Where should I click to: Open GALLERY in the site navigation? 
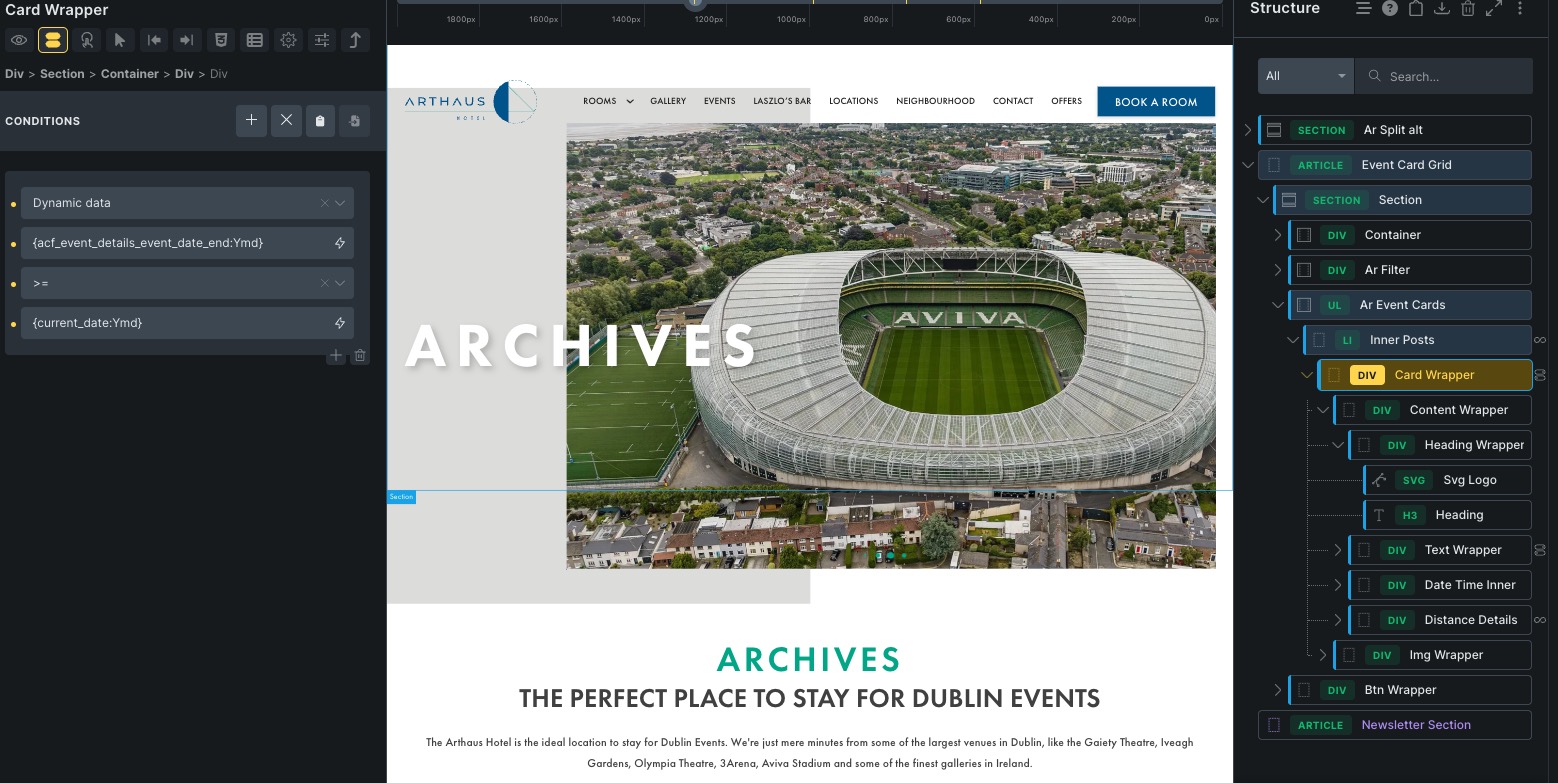668,101
